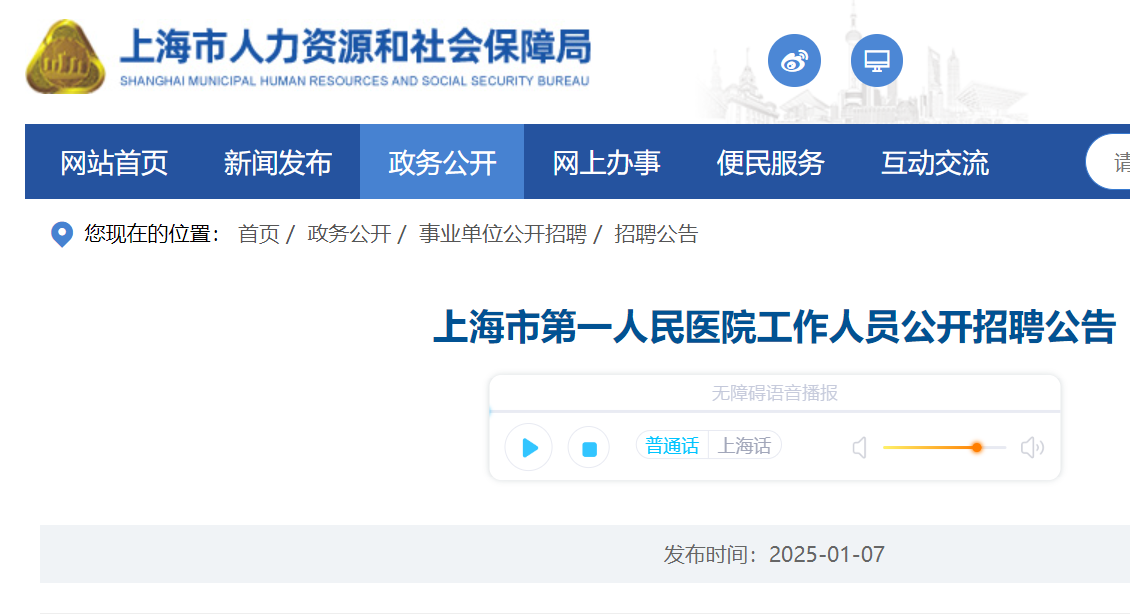
Task: Open 新闻发布 menu
Action: [277, 163]
